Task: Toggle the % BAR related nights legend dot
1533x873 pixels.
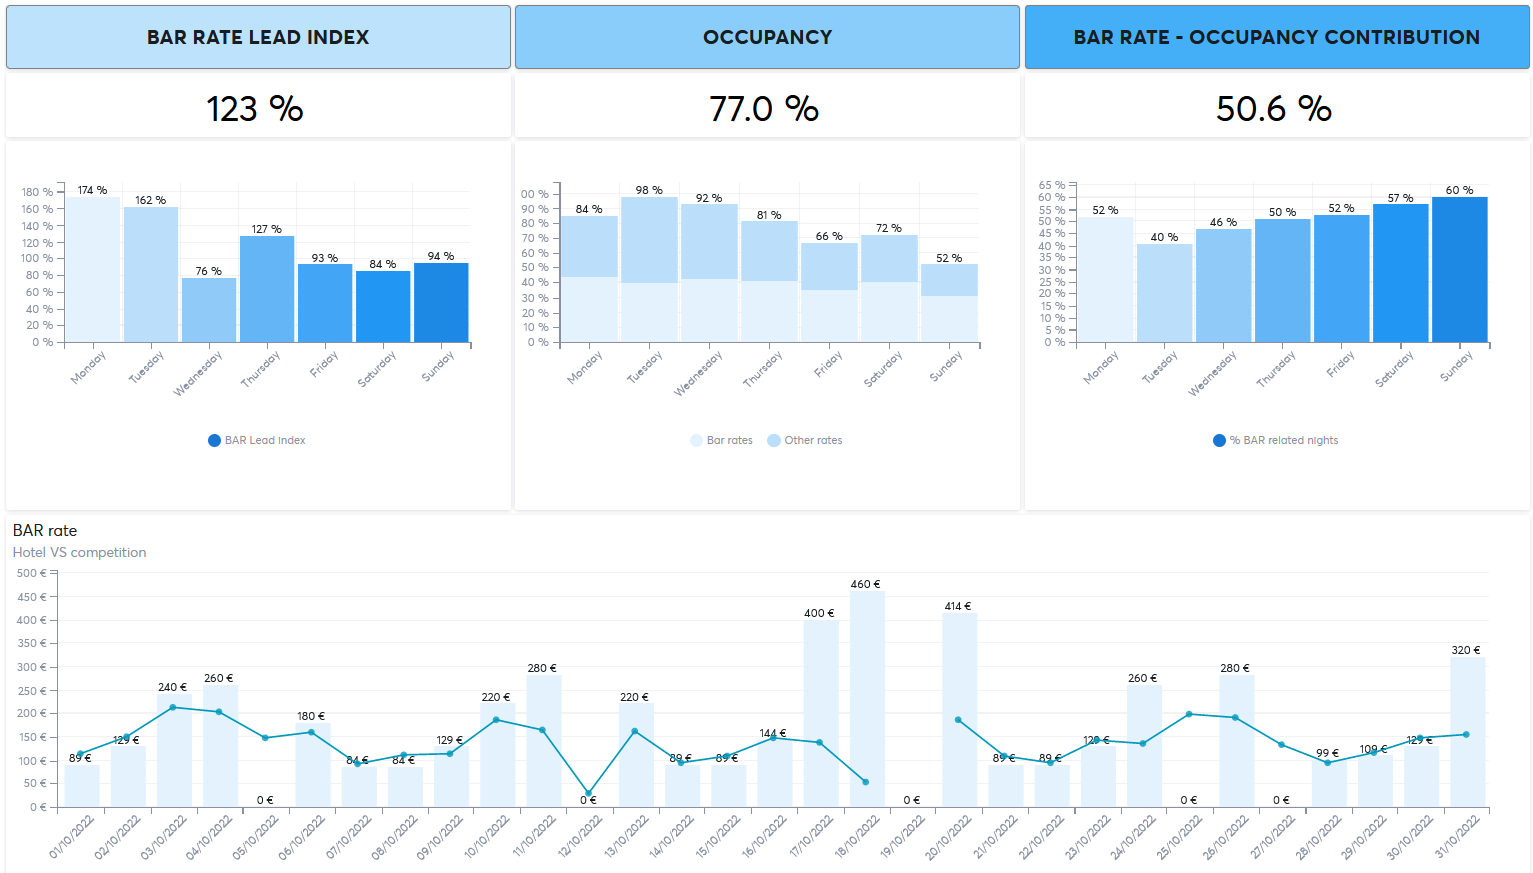Action: (1219, 440)
